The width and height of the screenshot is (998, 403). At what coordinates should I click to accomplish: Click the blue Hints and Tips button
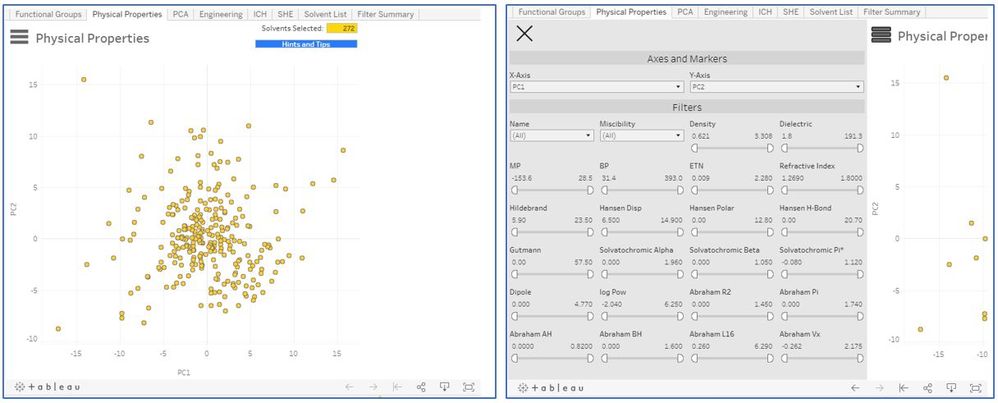307,44
